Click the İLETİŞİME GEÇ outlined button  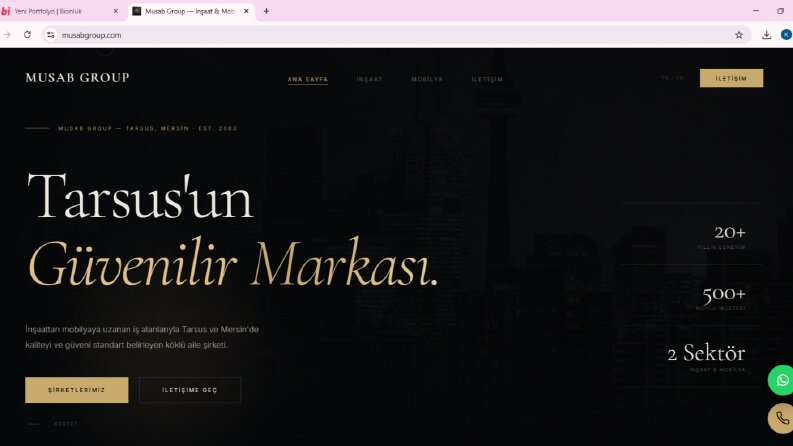coord(190,390)
